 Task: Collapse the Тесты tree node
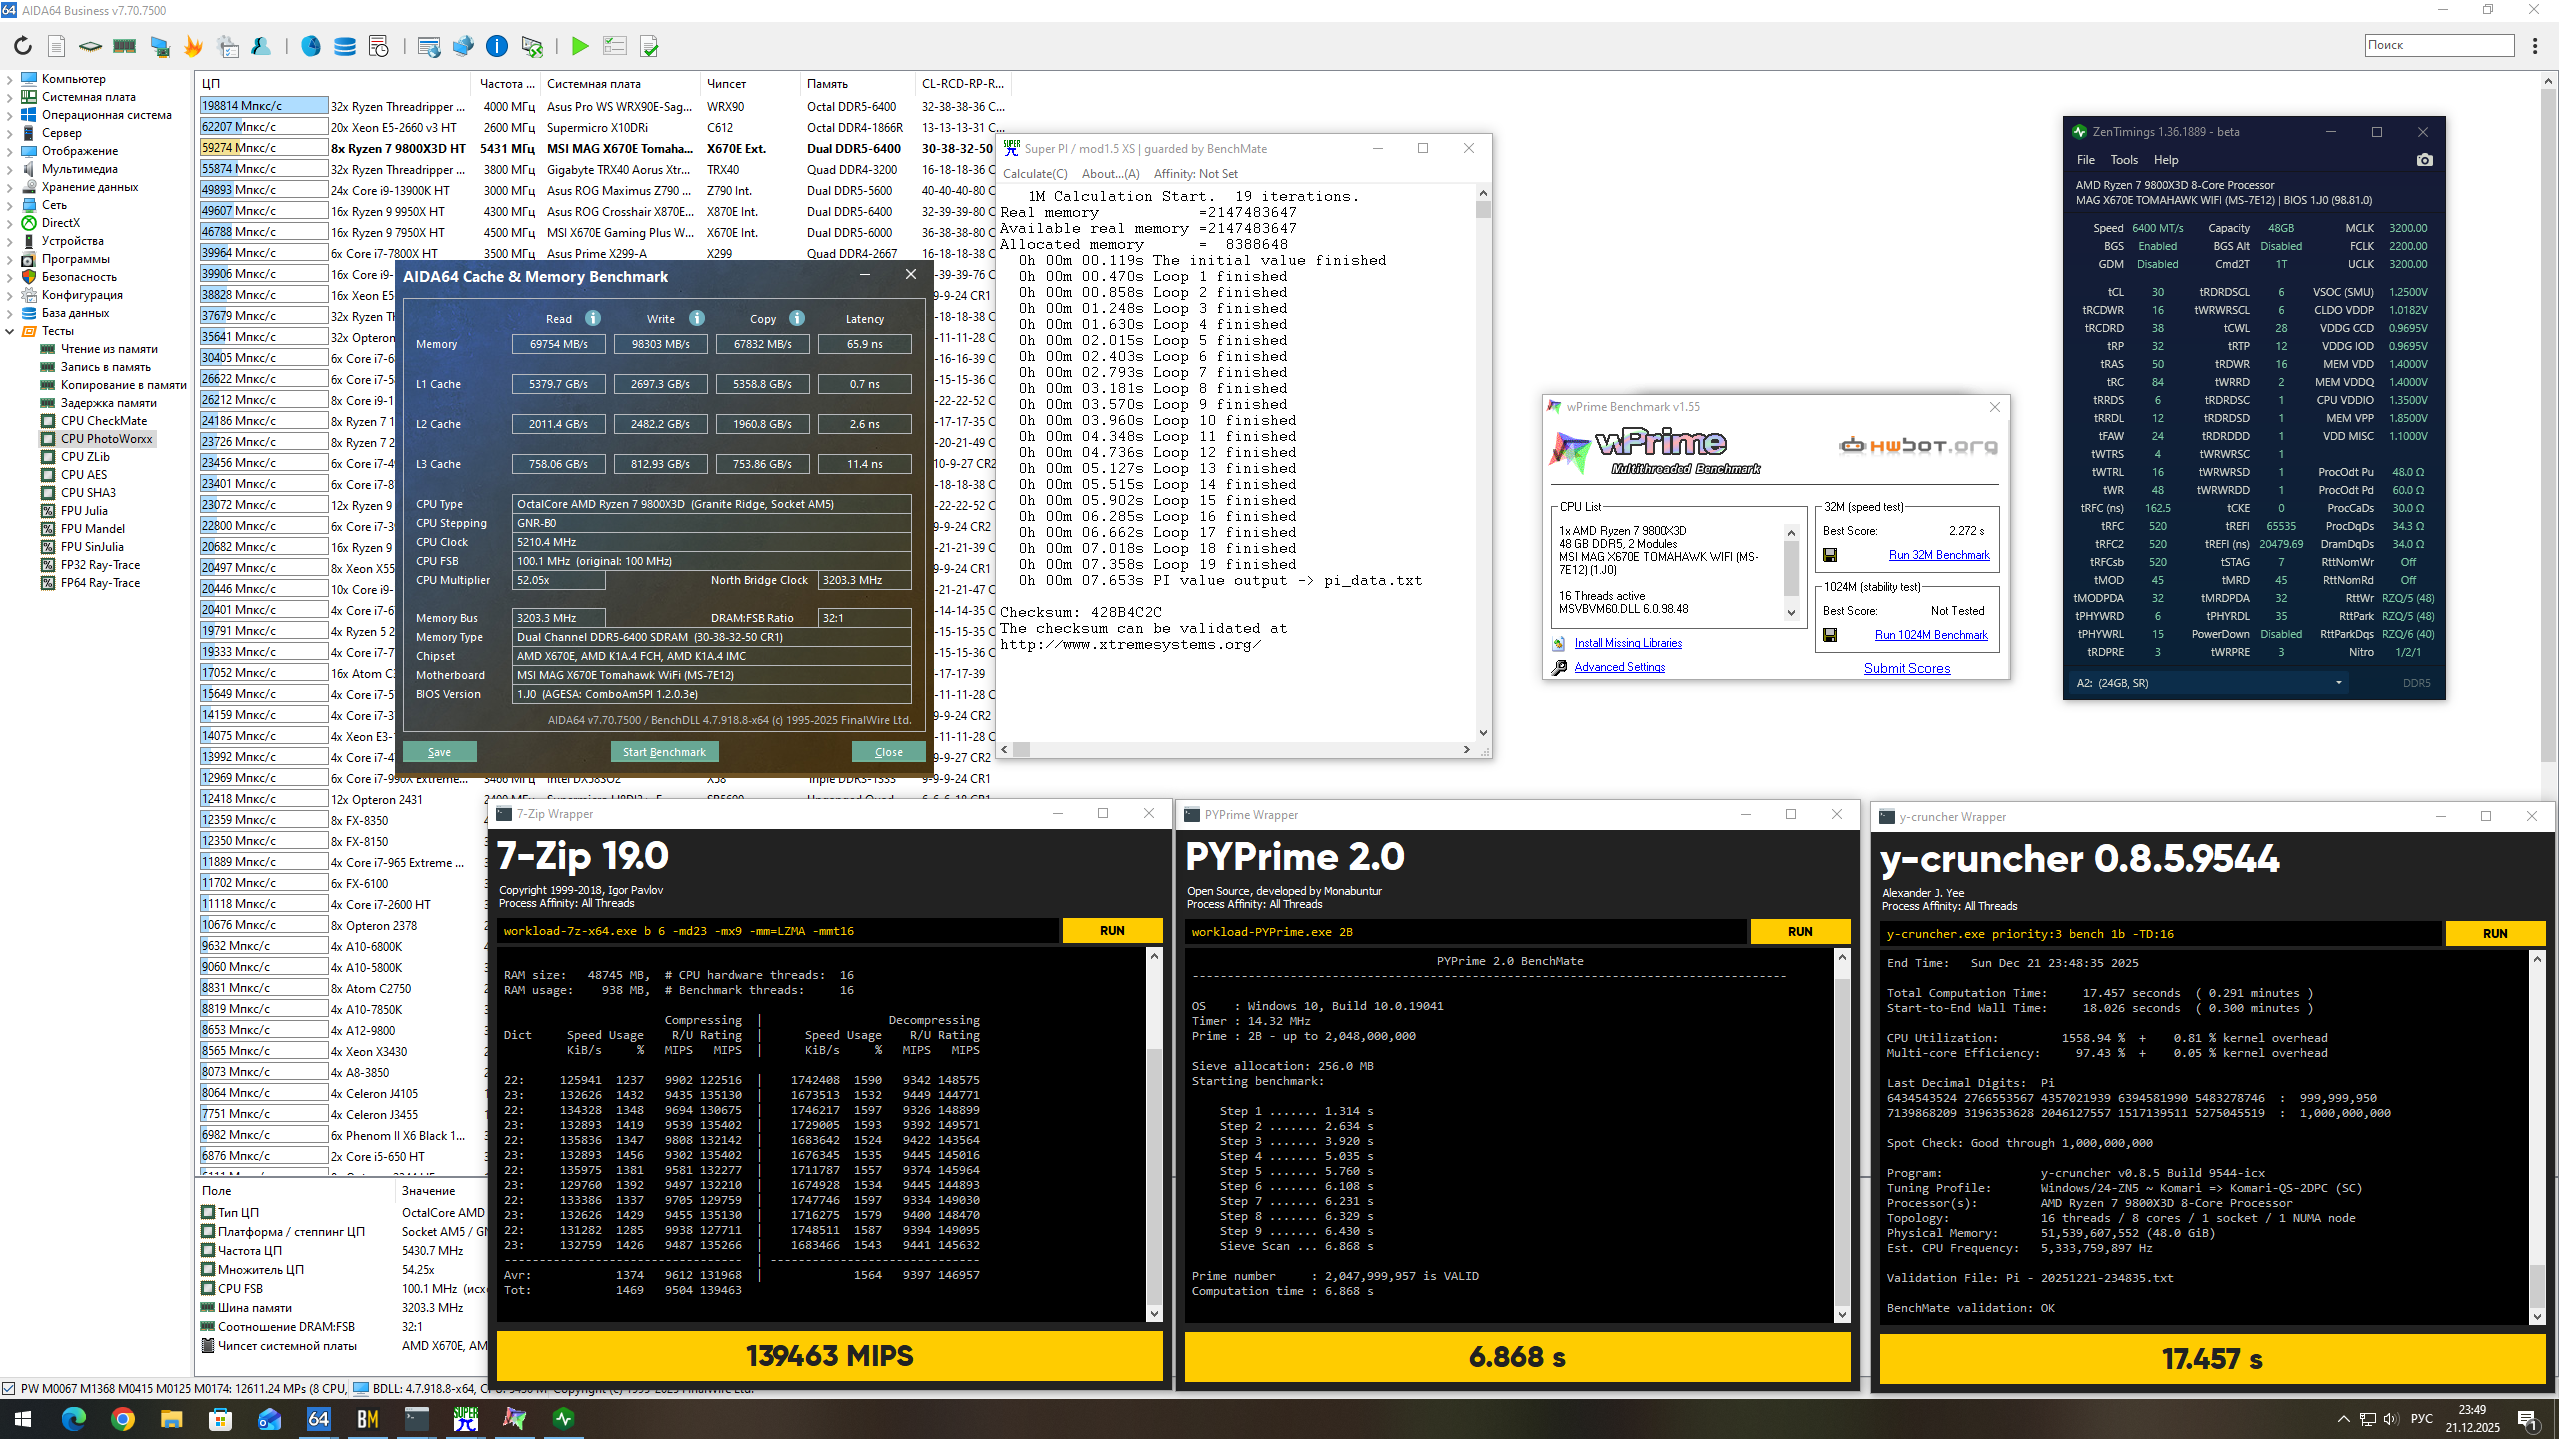tap(10, 331)
